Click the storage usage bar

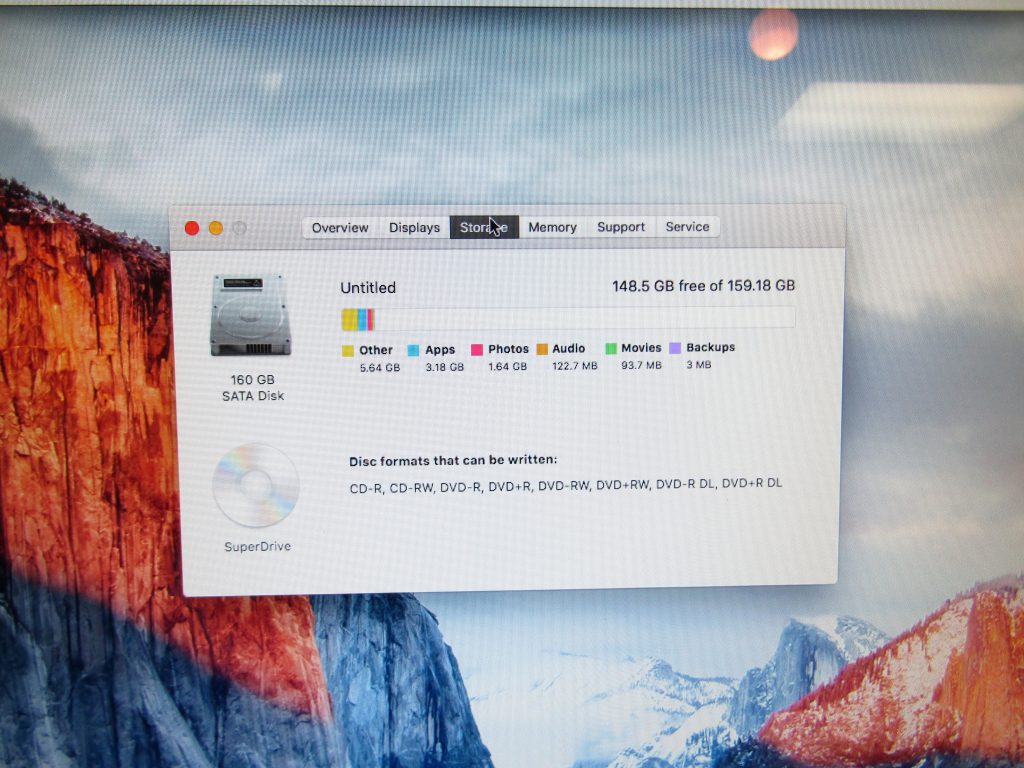pyautogui.click(x=568, y=319)
